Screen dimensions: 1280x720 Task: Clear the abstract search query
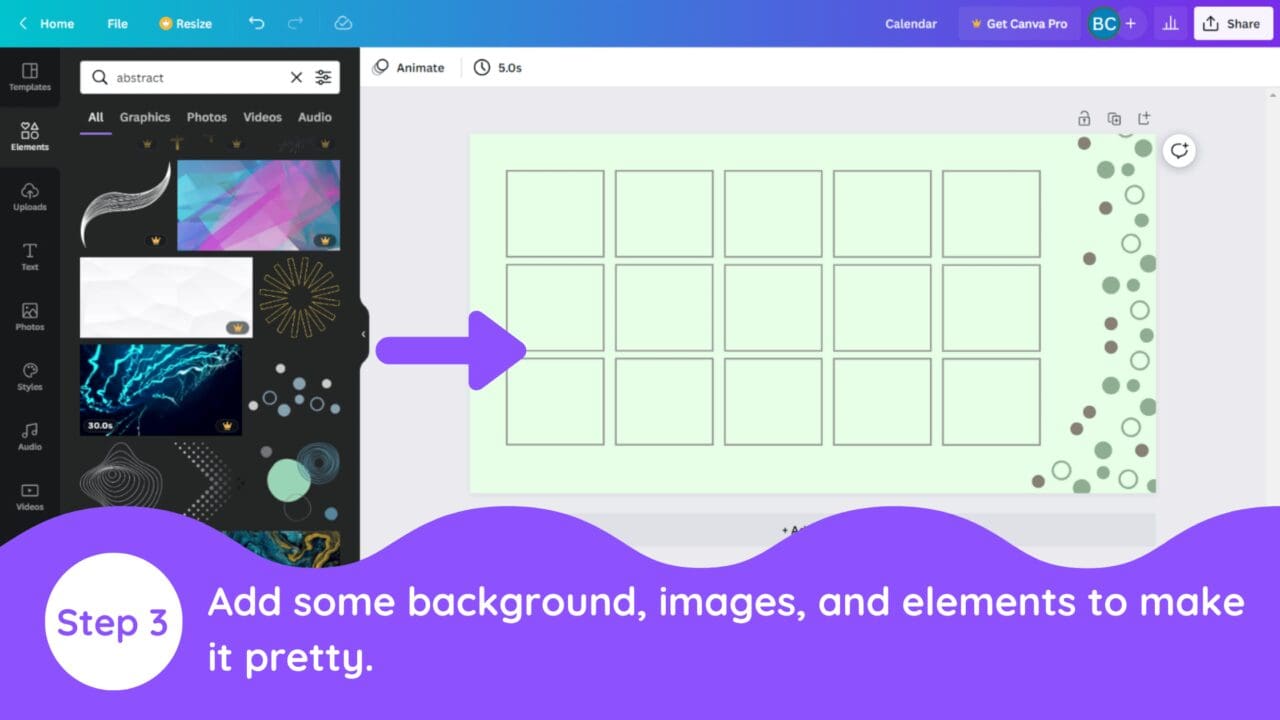(x=297, y=77)
